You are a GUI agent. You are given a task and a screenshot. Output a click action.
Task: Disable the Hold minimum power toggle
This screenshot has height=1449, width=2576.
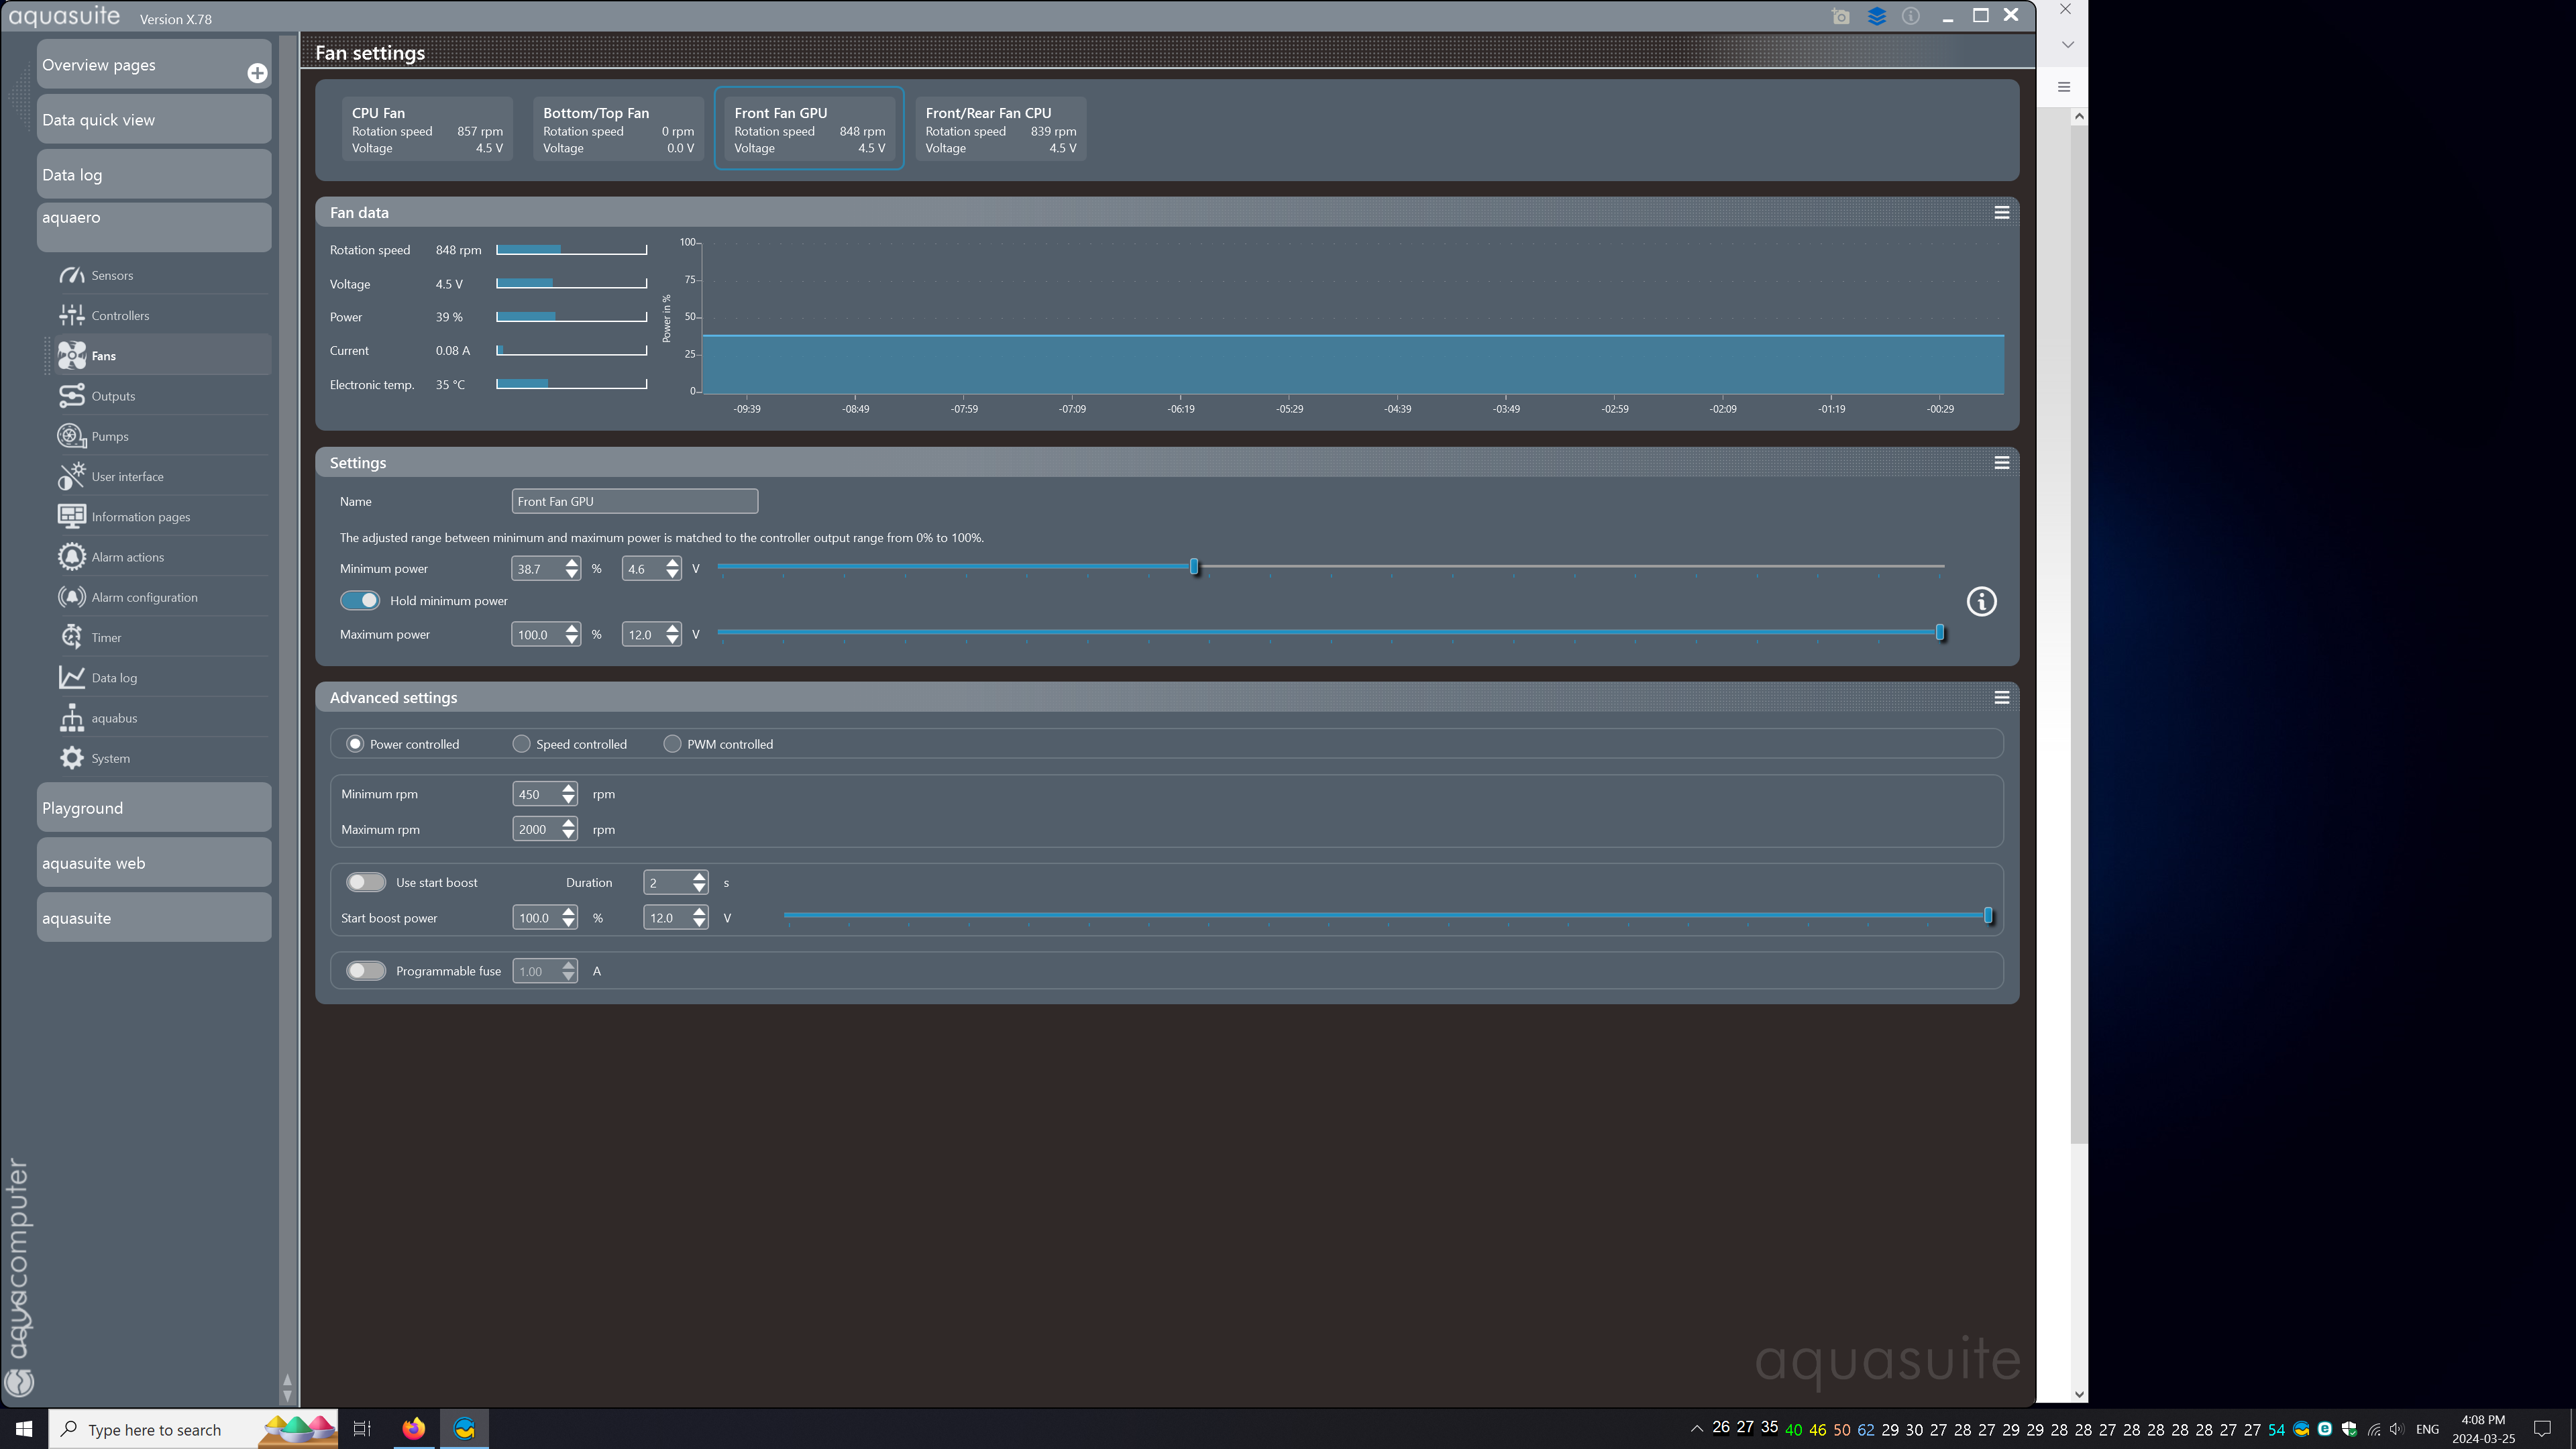point(360,600)
